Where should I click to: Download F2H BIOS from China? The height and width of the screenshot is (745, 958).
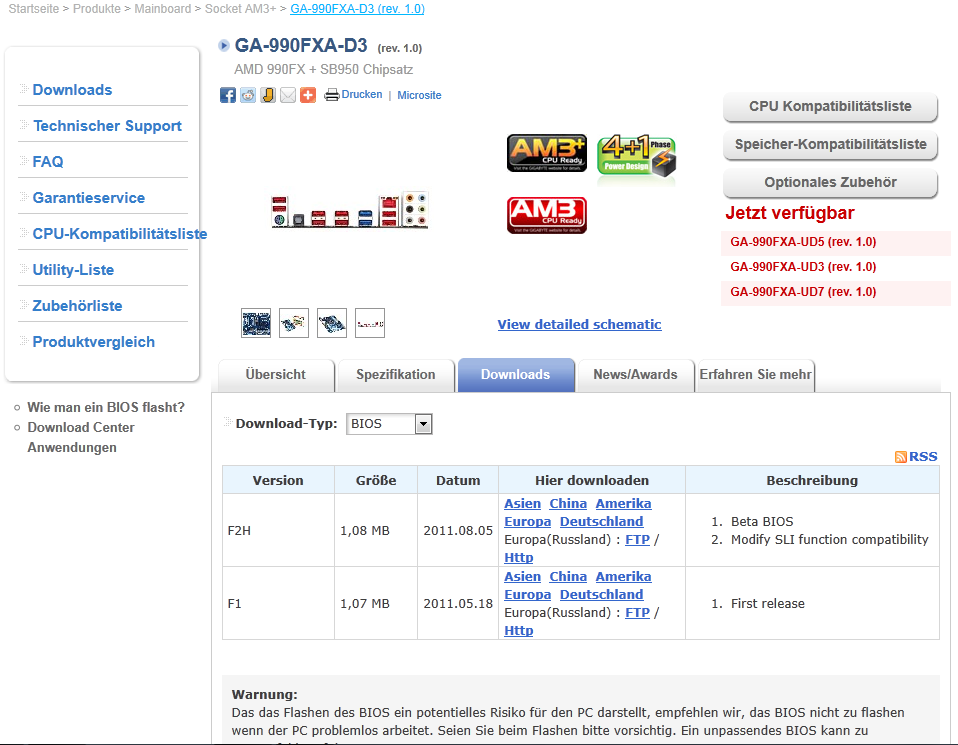click(568, 504)
